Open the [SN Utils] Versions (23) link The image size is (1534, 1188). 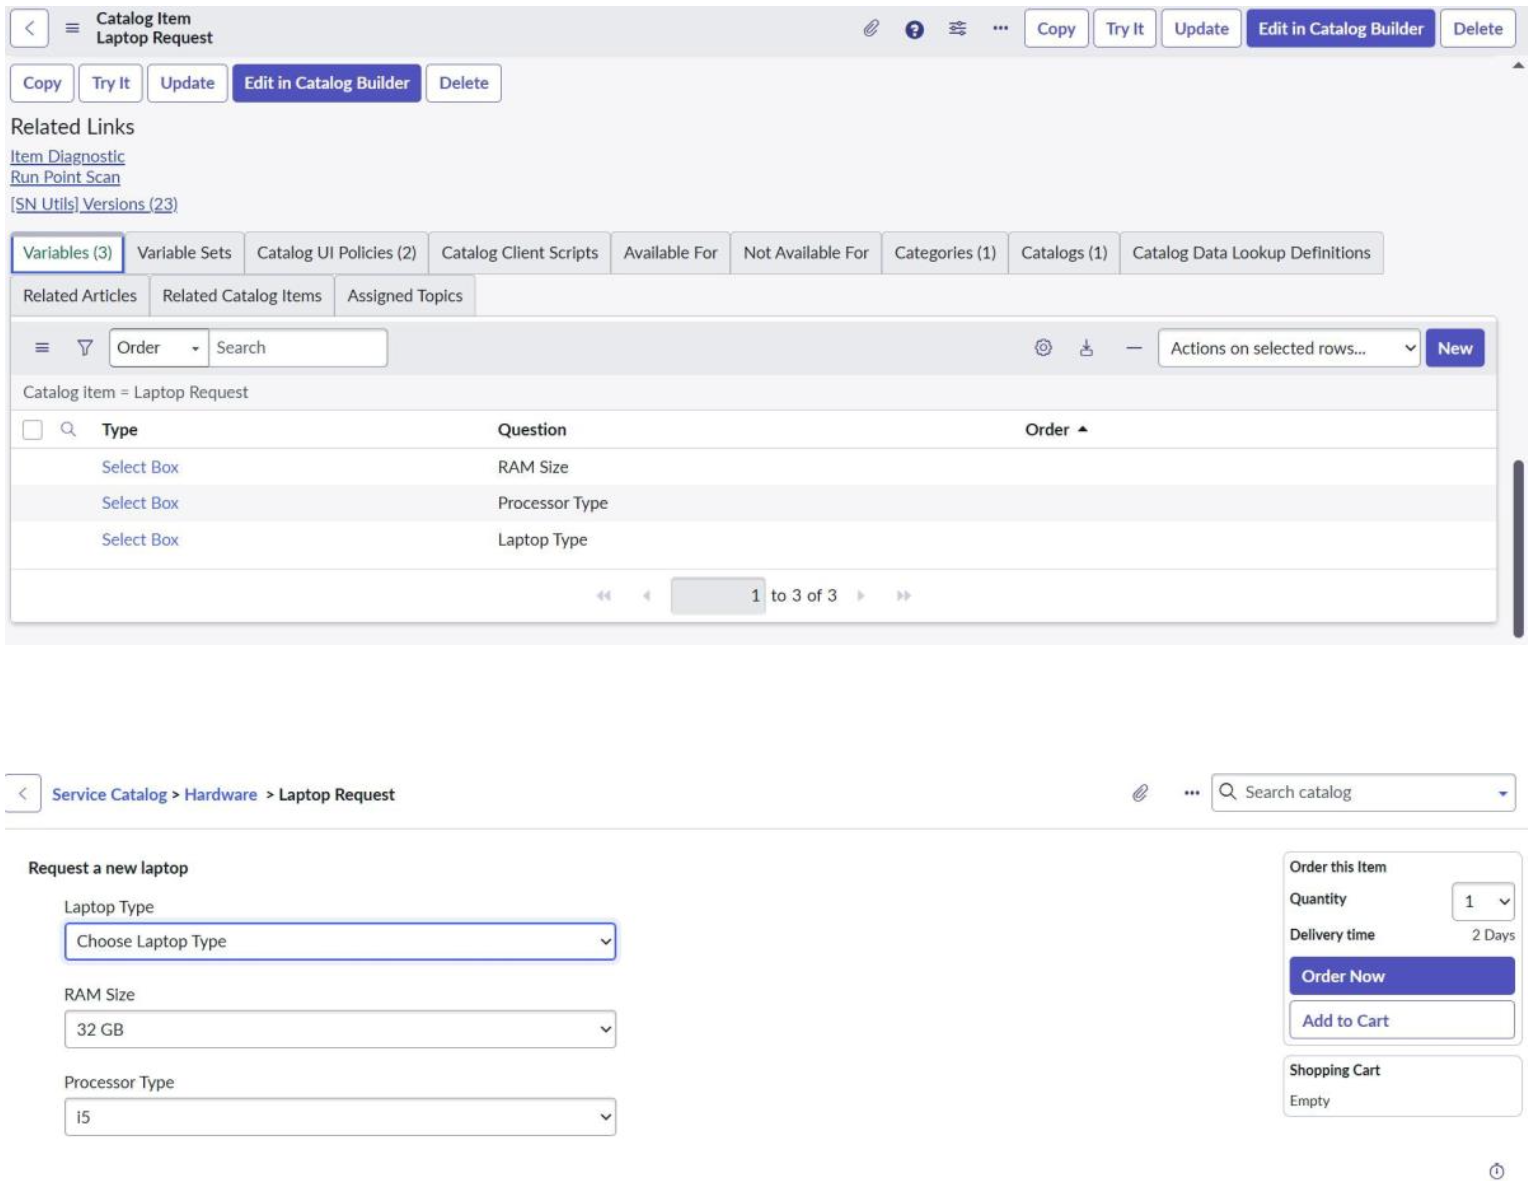click(x=94, y=204)
